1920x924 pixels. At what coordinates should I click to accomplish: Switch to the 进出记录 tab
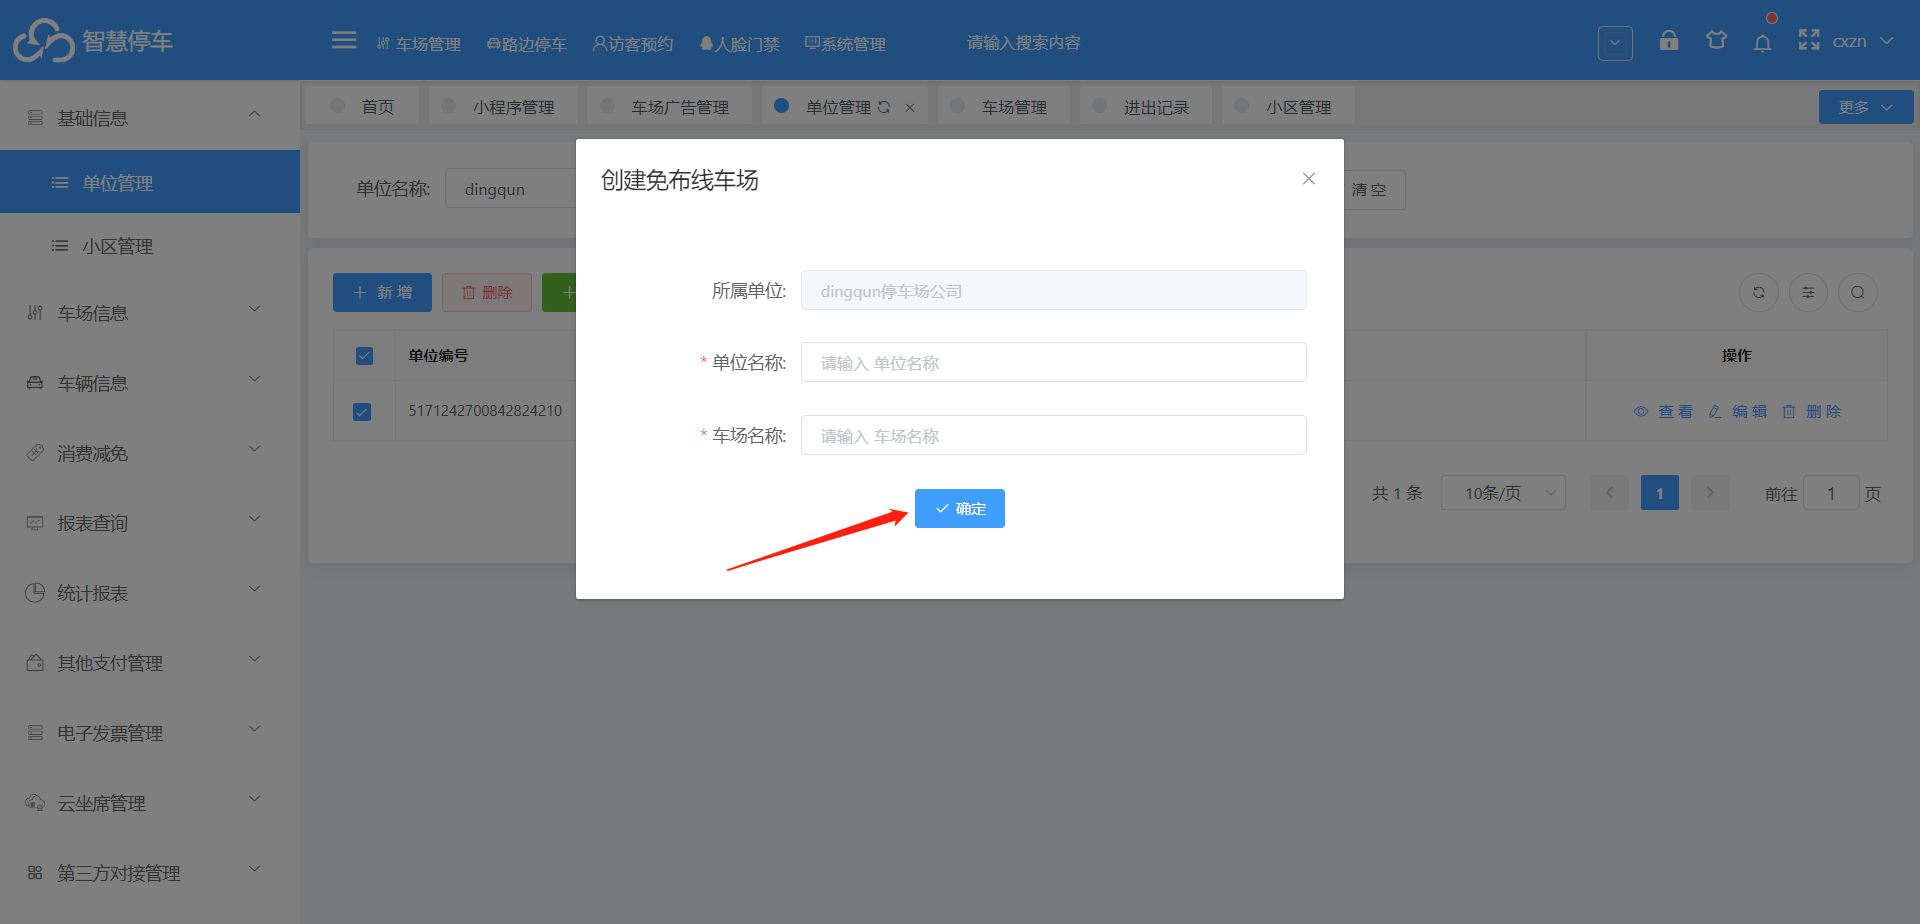click(x=1146, y=107)
